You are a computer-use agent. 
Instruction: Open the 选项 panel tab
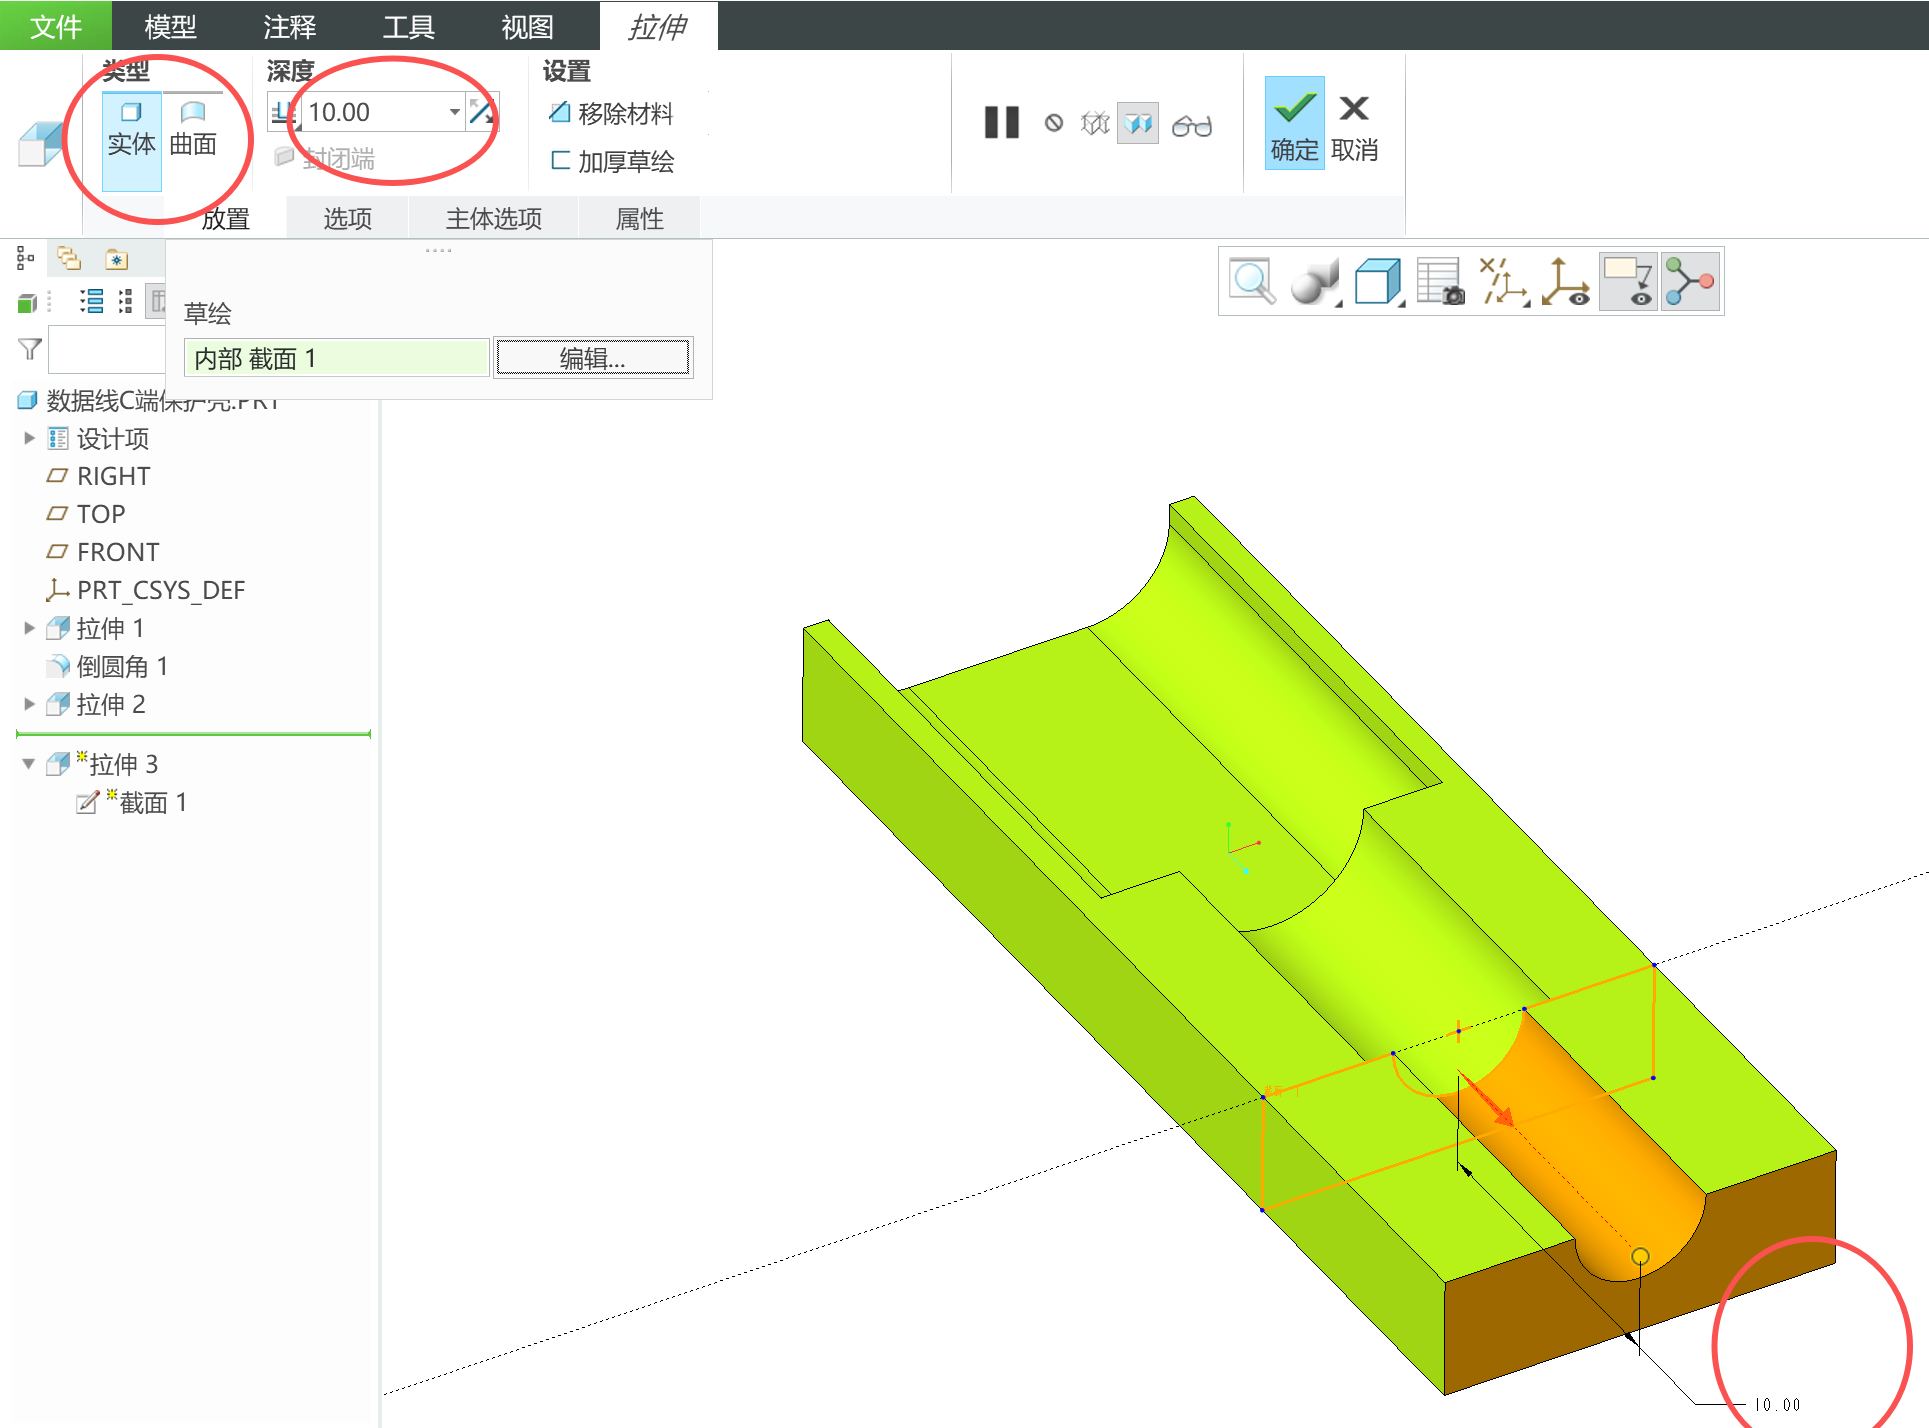[347, 218]
